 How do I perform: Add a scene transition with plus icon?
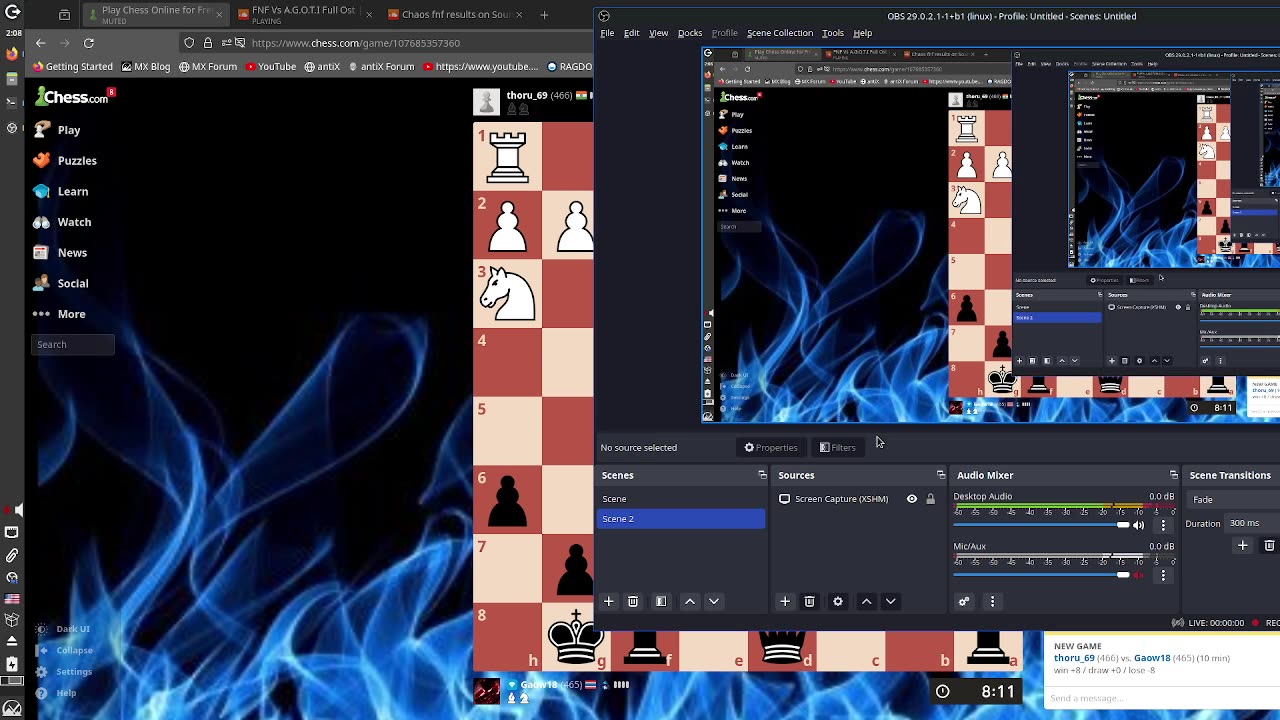pos(1243,546)
